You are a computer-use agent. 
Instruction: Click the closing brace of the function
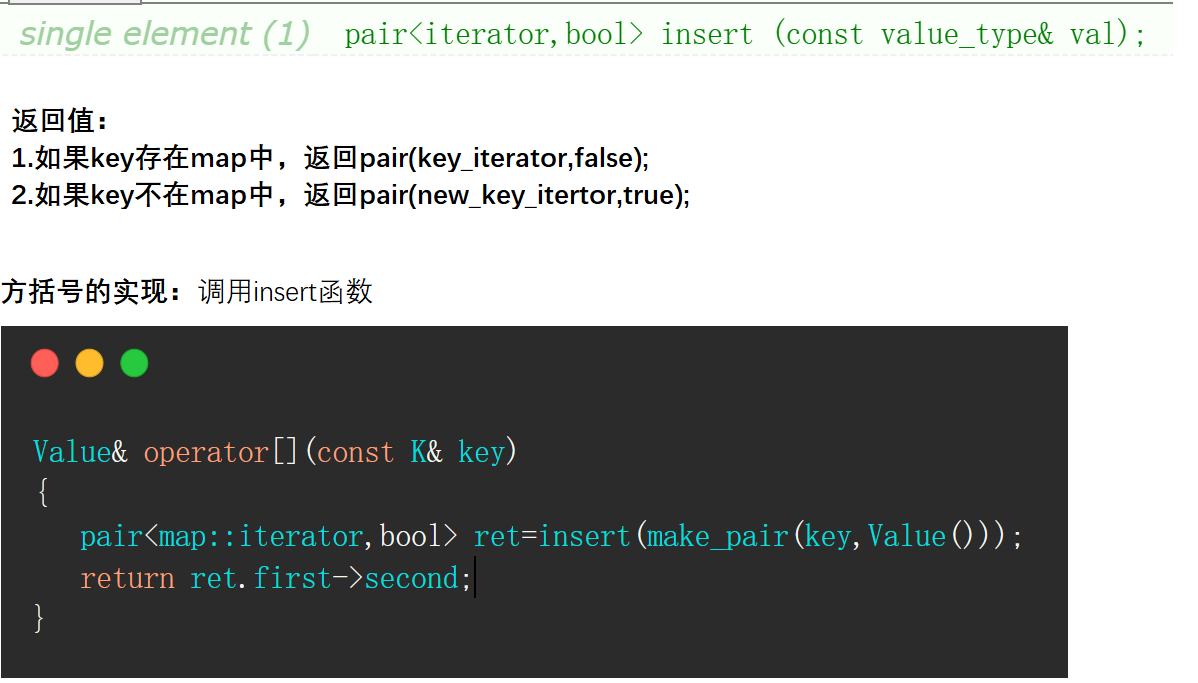pyautogui.click(x=39, y=617)
